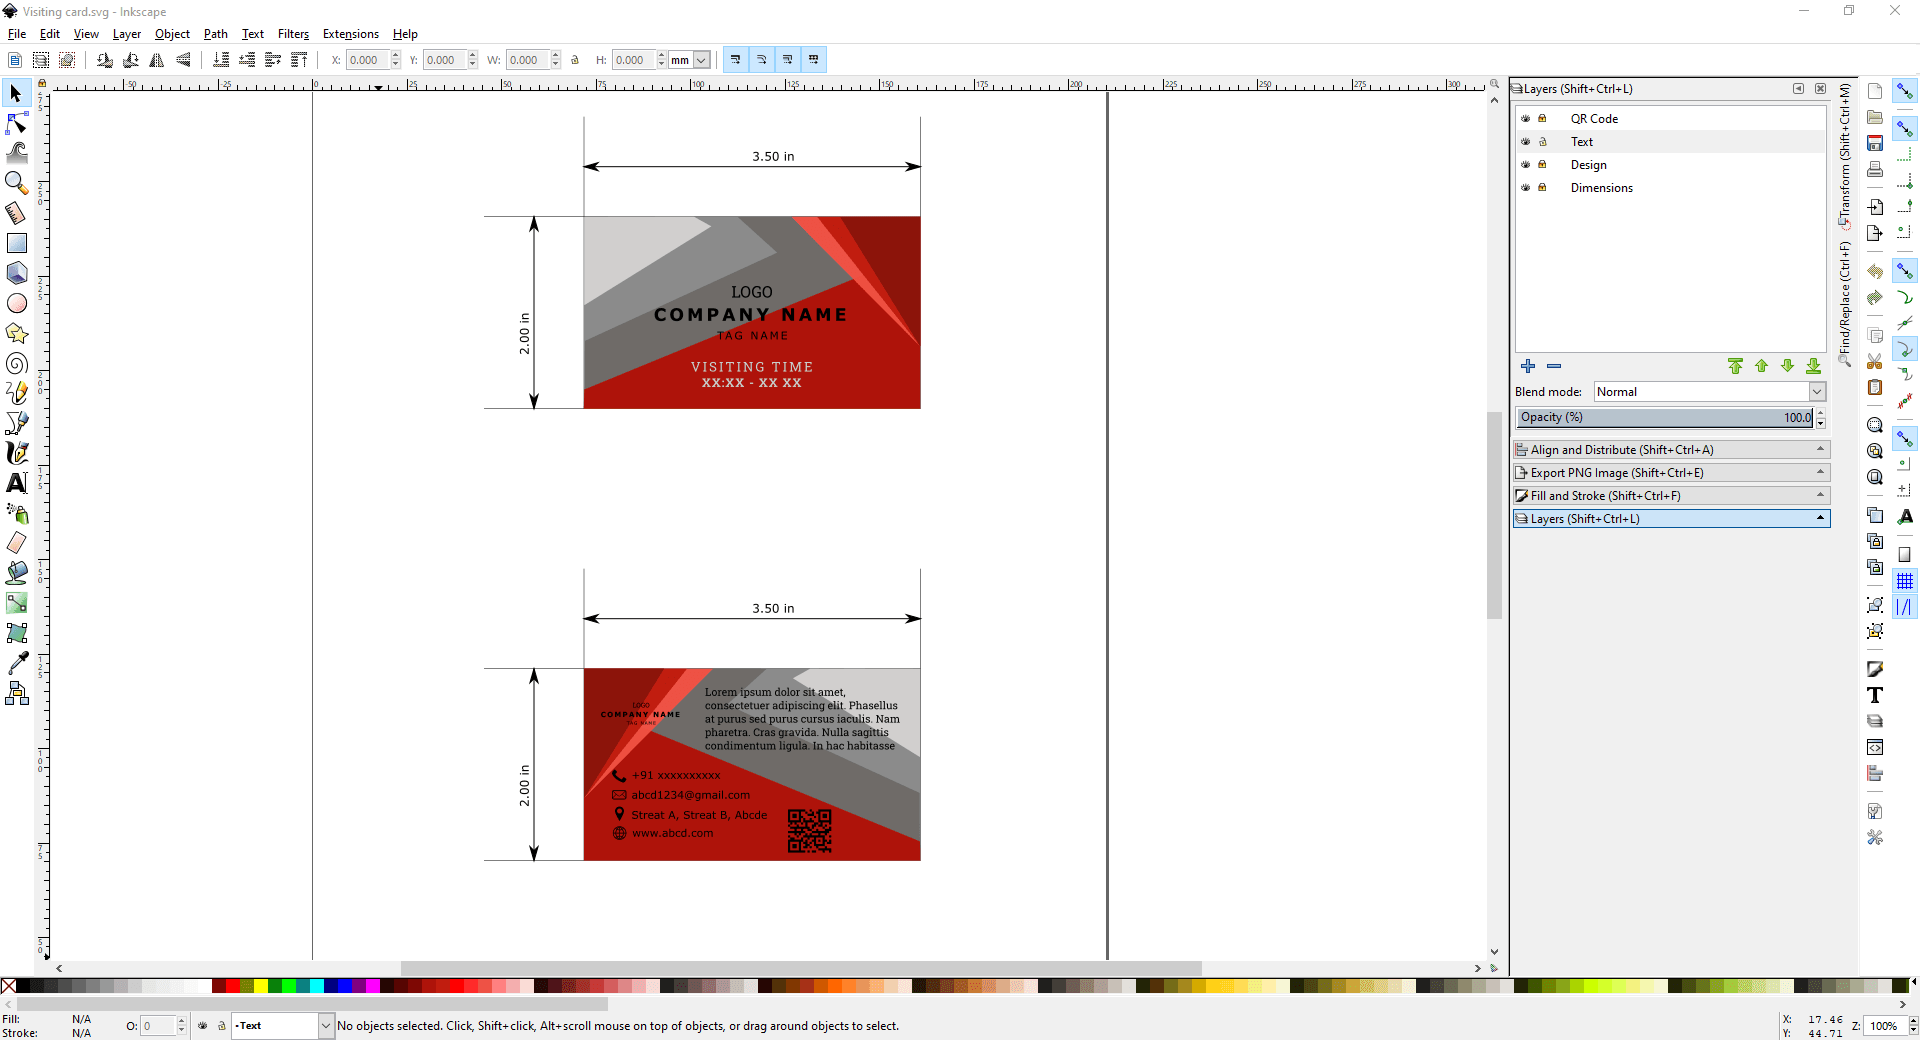Lock the Text layer
Viewport: 1920px width, 1040px height.
[x=1543, y=141]
